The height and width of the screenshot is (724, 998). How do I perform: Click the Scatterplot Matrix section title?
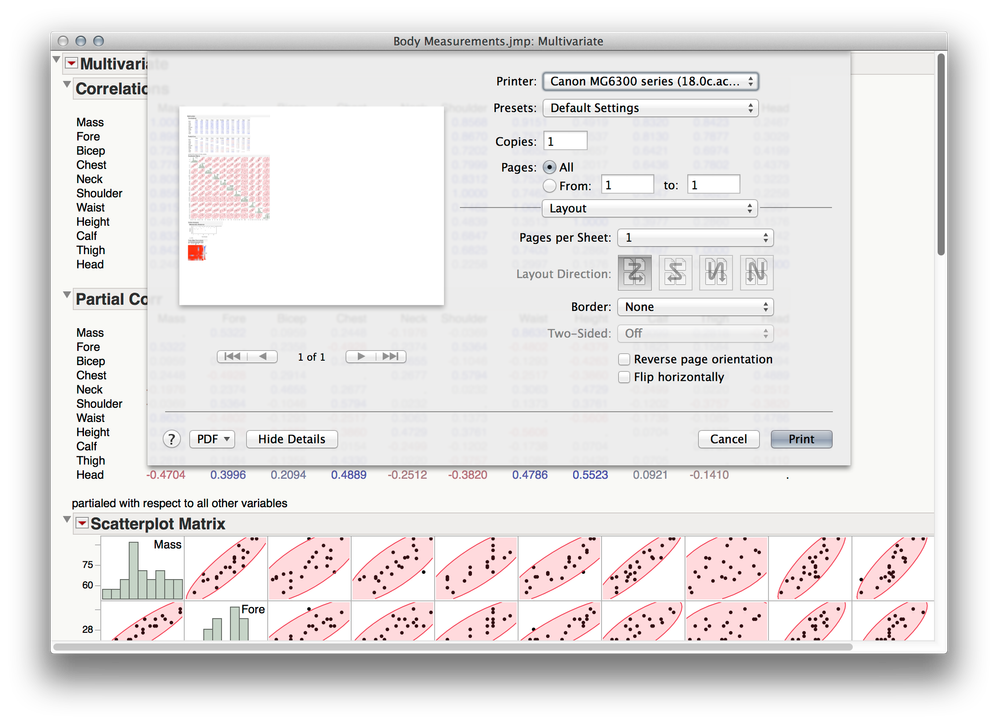(158, 524)
